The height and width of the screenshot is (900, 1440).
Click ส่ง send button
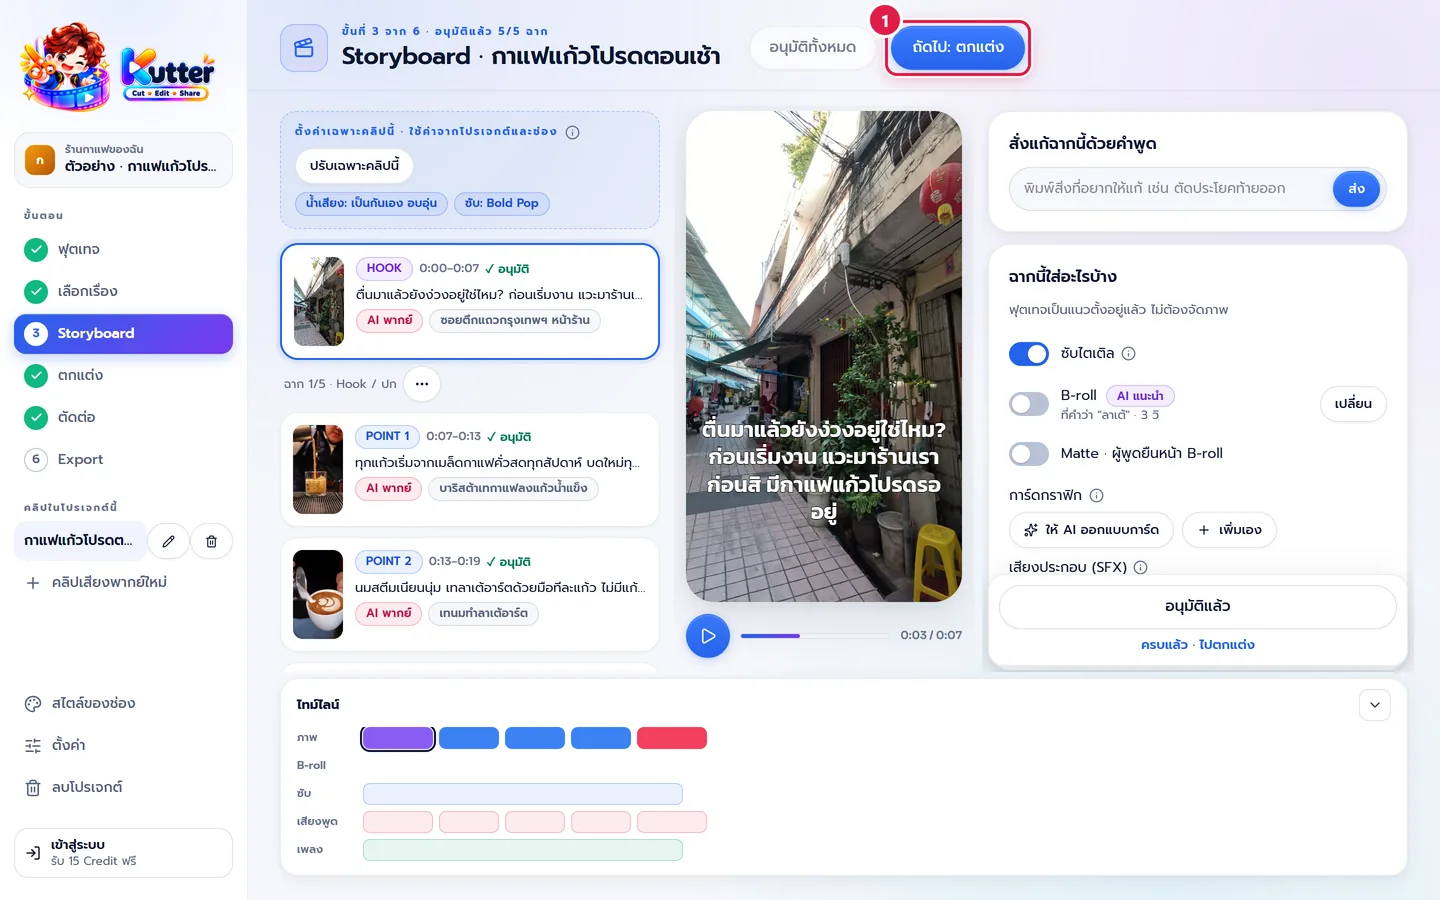coord(1356,189)
